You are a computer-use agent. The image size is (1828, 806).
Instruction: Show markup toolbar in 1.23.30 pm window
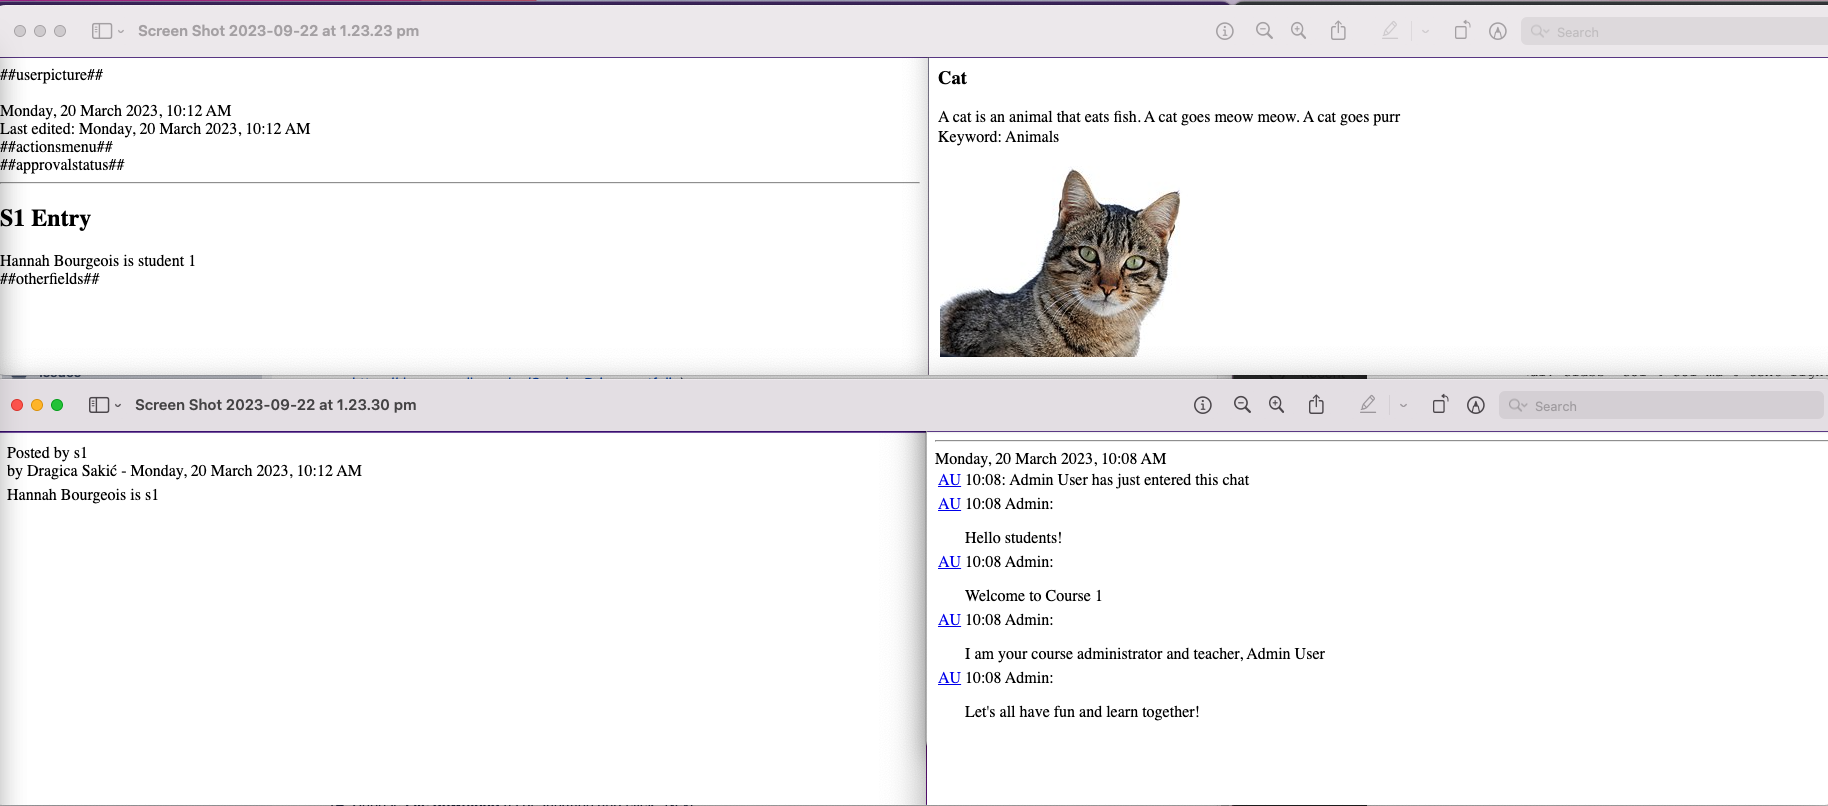[x=1475, y=405]
